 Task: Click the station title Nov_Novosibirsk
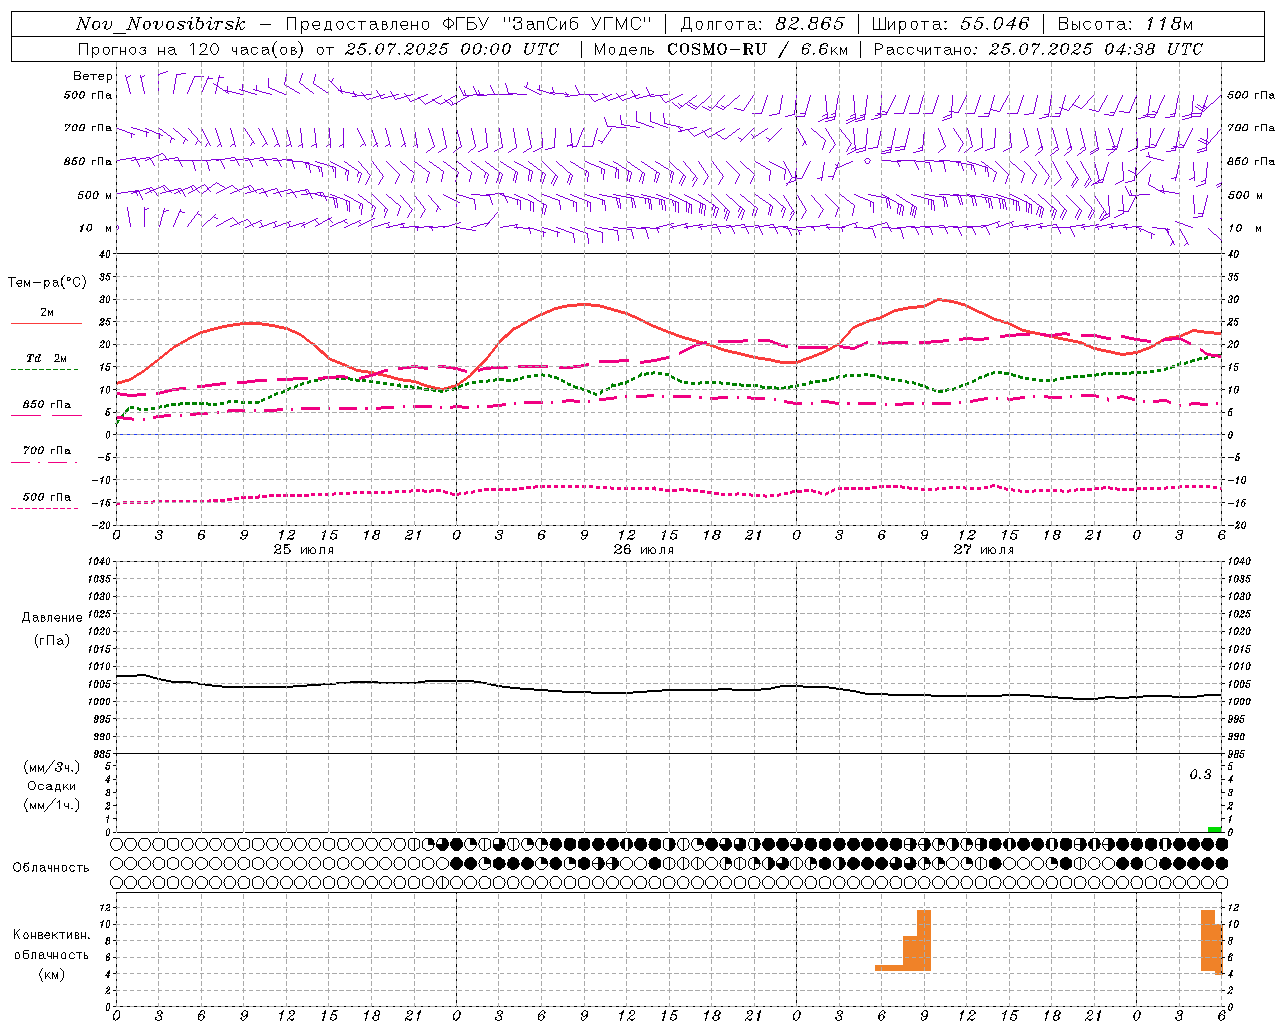click(160, 24)
